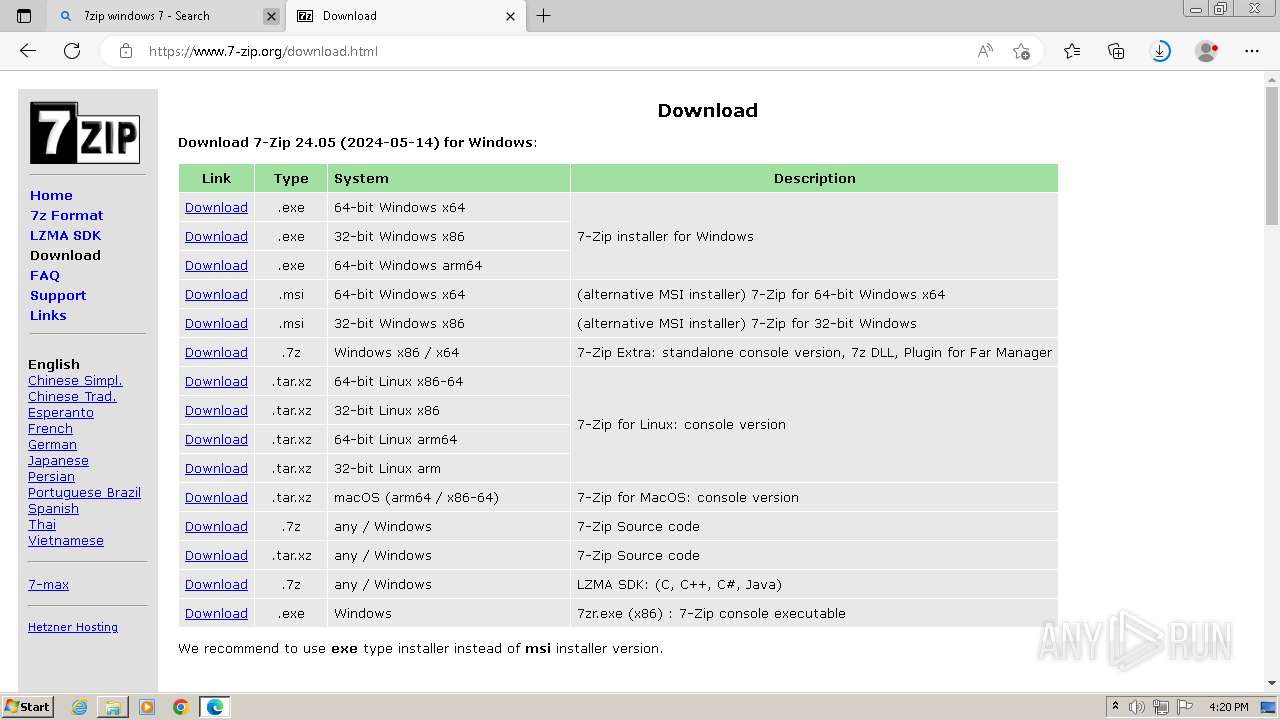
Task: Open LZMA SDK sidebar link
Action: point(65,235)
